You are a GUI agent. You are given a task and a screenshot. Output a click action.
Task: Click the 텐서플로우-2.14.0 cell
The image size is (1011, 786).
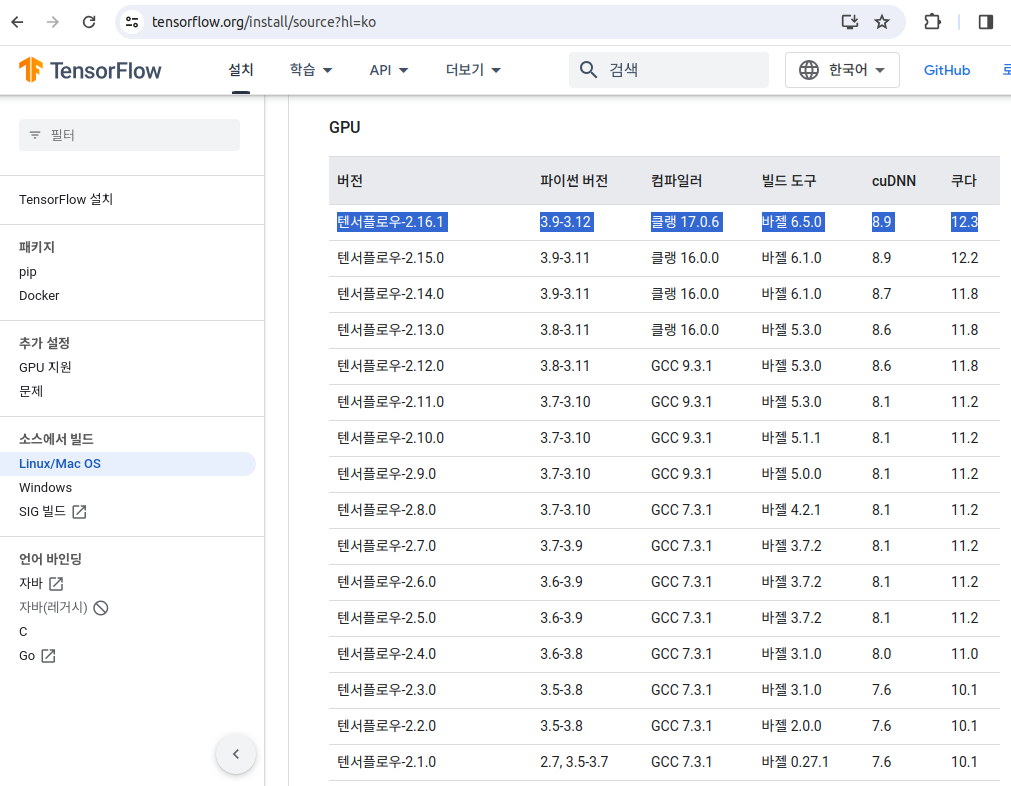coord(391,294)
